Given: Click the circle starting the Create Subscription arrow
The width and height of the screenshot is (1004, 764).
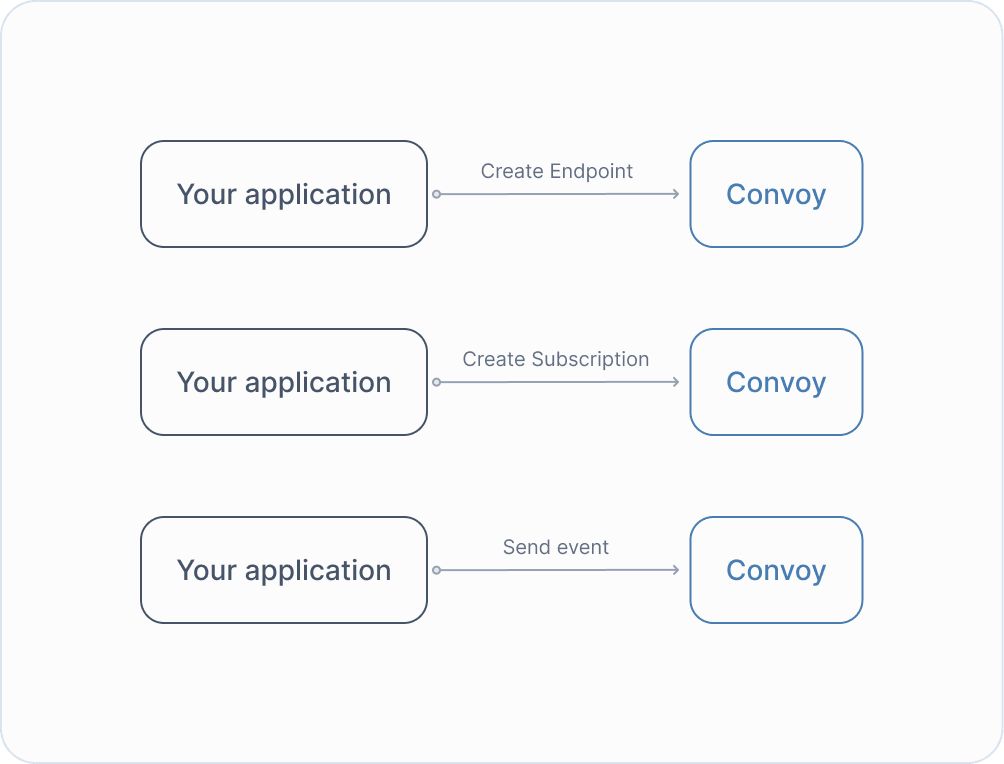Looking at the screenshot, I should [x=436, y=382].
